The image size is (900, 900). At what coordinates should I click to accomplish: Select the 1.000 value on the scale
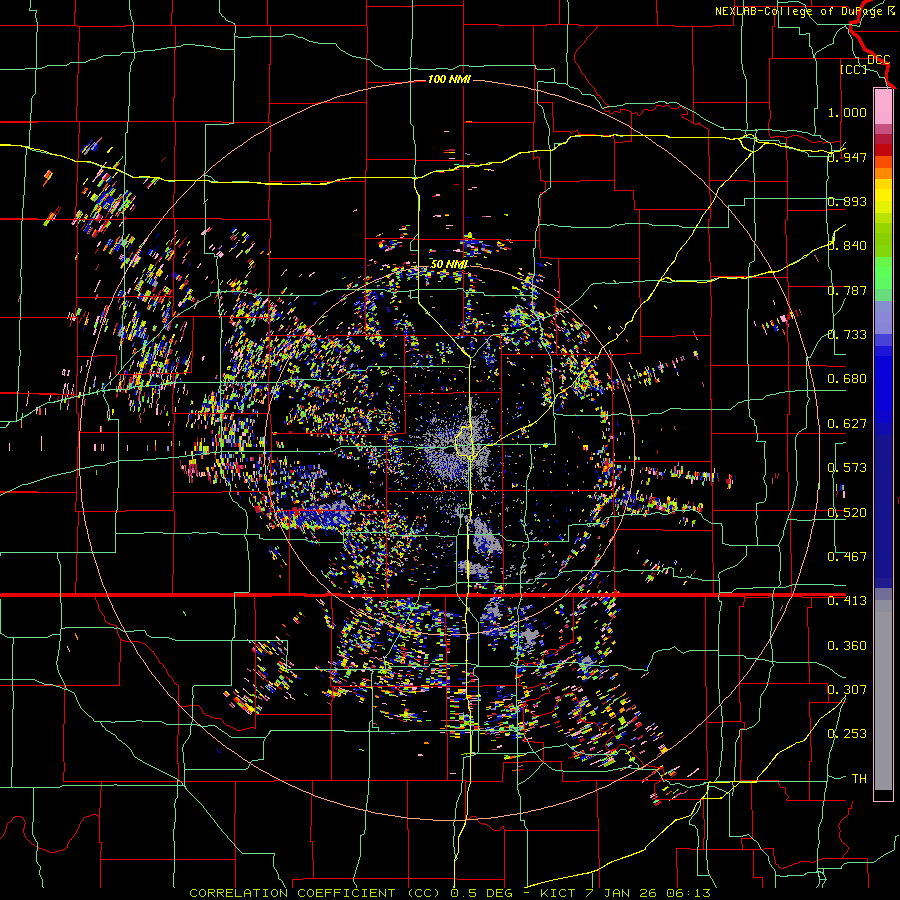[847, 112]
